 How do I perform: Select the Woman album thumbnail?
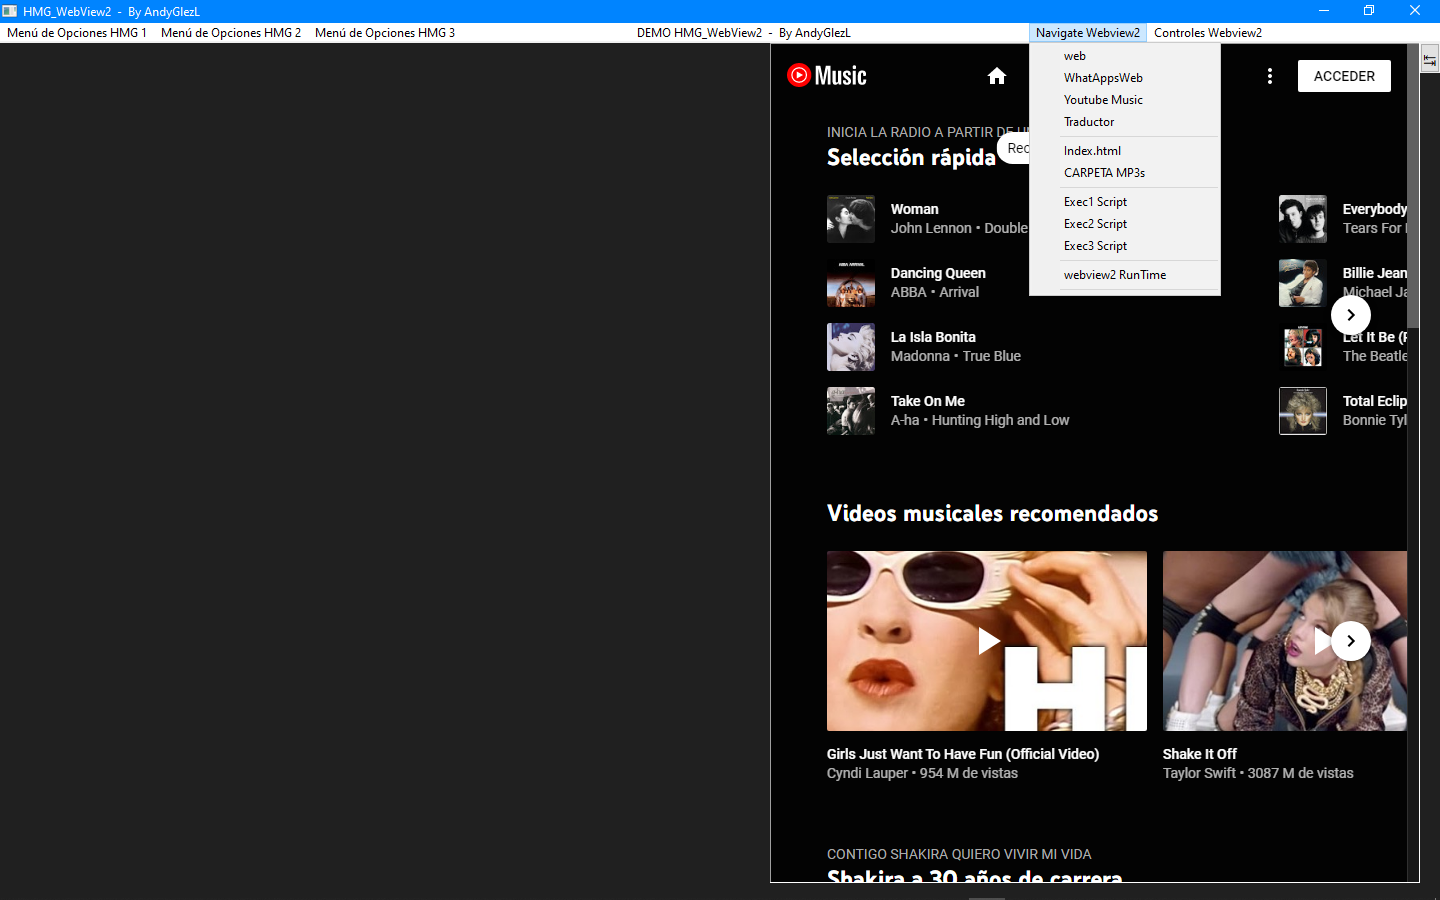click(850, 219)
